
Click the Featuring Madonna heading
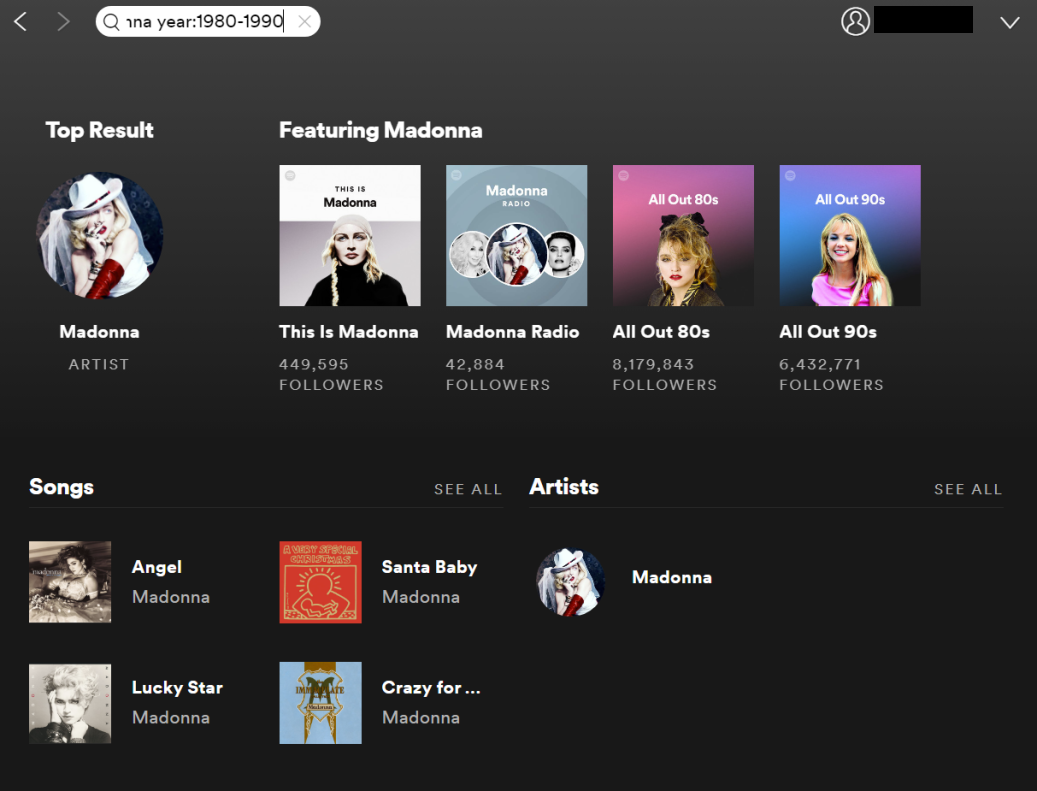tap(380, 130)
